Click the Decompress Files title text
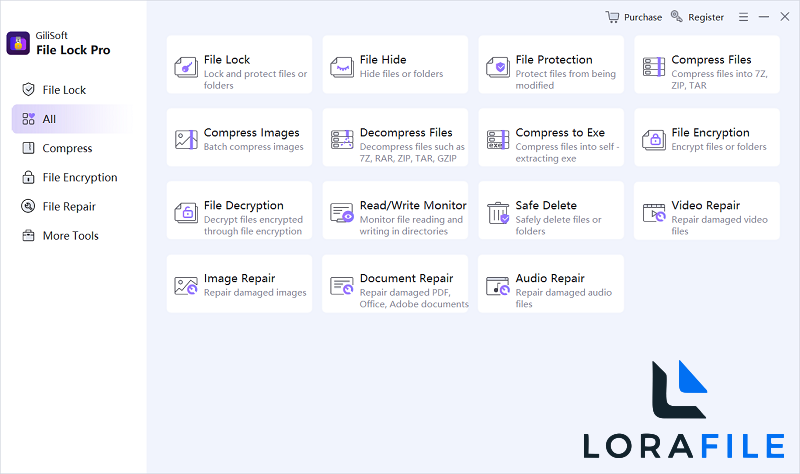This screenshot has height=474, width=800. pyautogui.click(x=406, y=133)
